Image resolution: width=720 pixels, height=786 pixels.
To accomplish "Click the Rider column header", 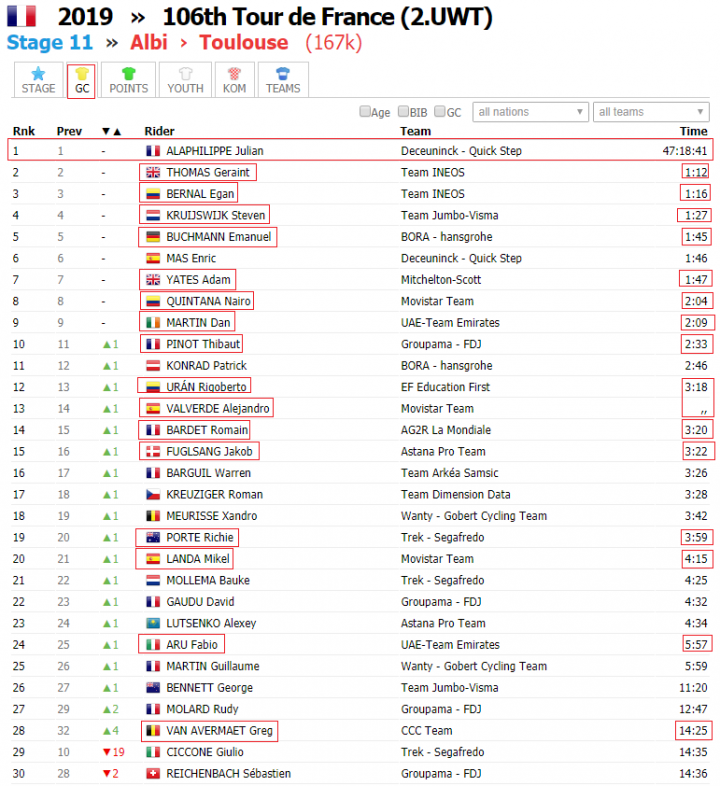I will pos(159,131).
